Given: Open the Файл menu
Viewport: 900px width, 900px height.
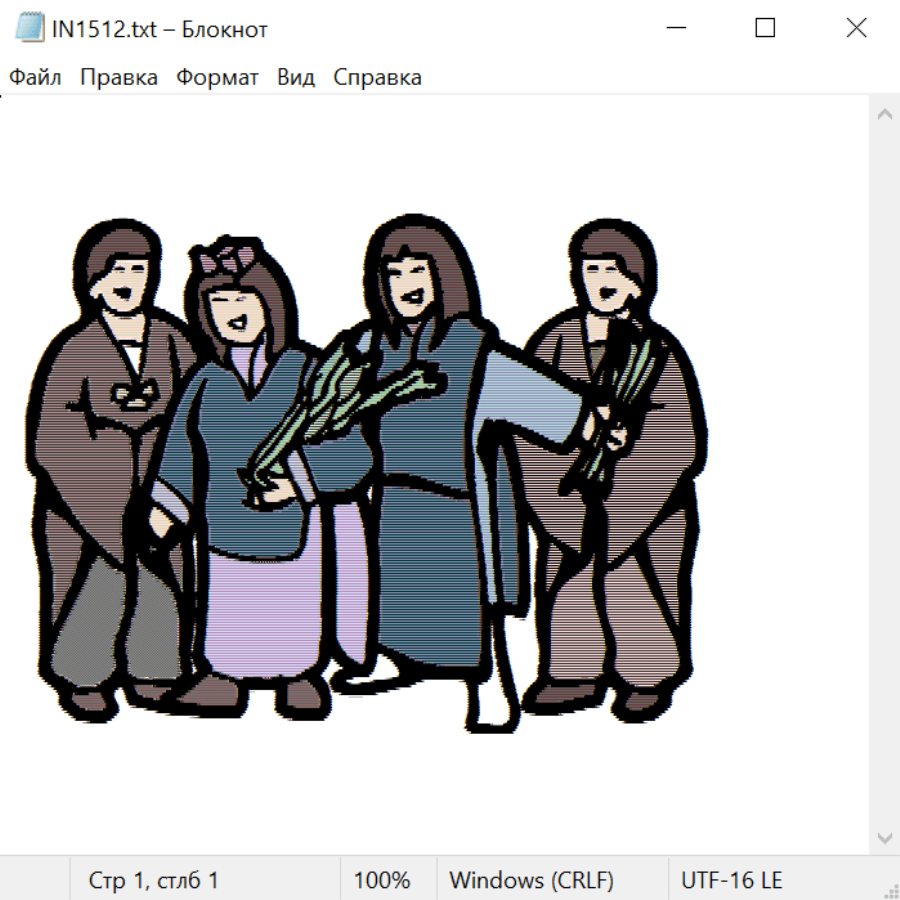Looking at the screenshot, I should [x=35, y=78].
